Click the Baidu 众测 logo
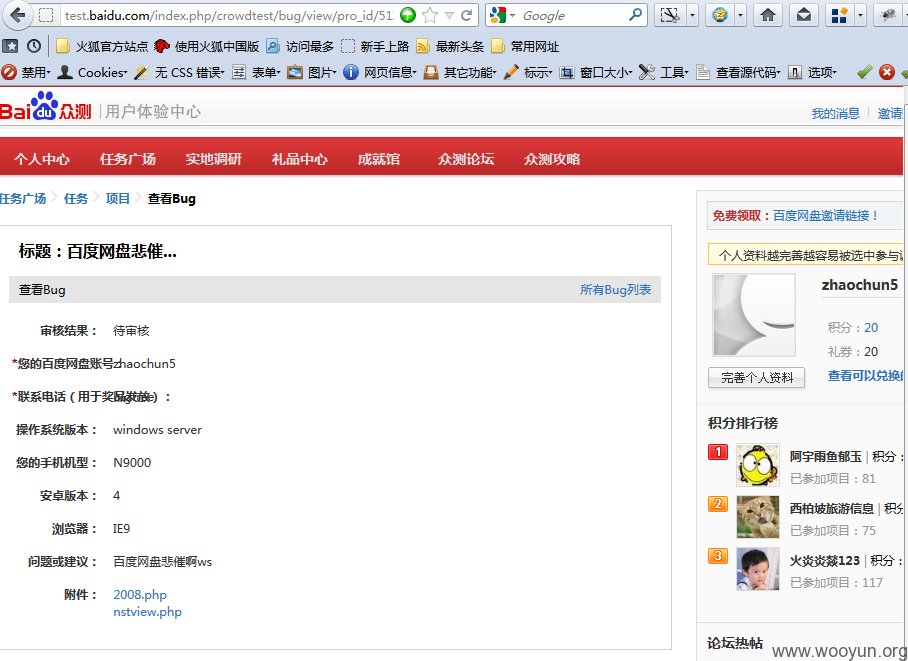This screenshot has height=661, width=908. pyautogui.click(x=46, y=107)
